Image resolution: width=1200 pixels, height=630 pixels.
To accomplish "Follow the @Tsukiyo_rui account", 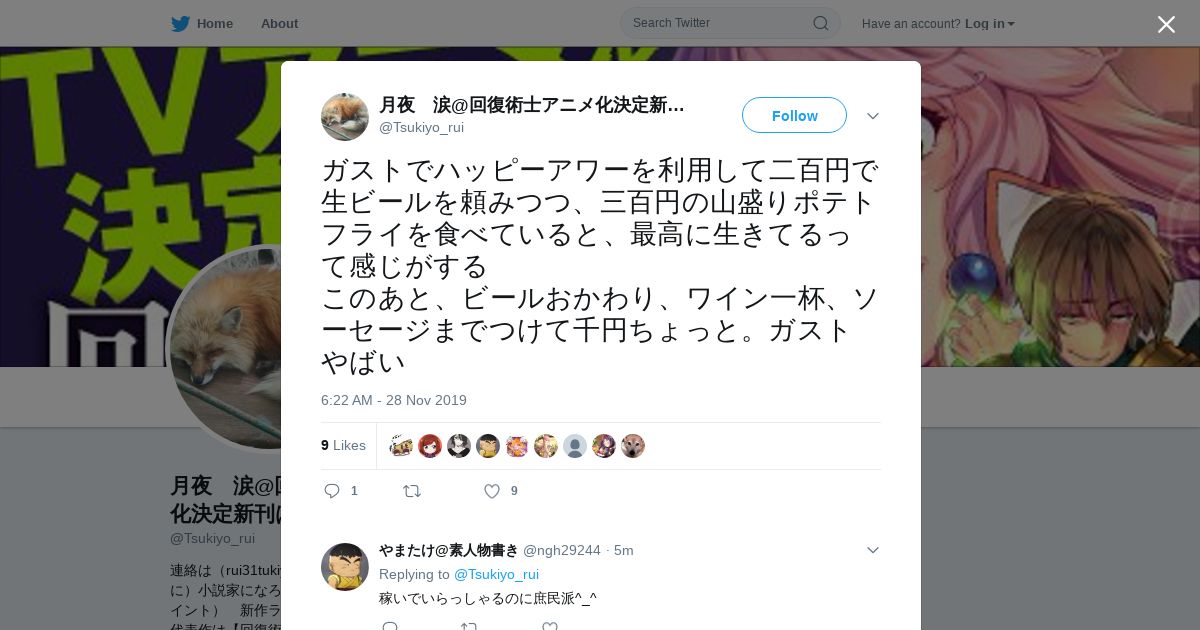I will pos(794,115).
